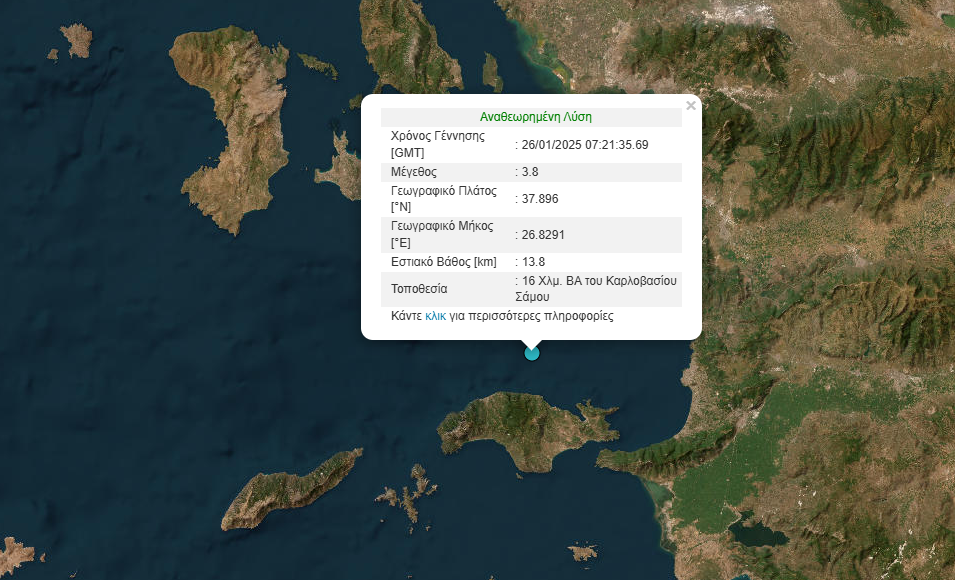
Task: Click the 'Αναθεωρημένη Λύση' popup heading
Action: click(x=536, y=117)
